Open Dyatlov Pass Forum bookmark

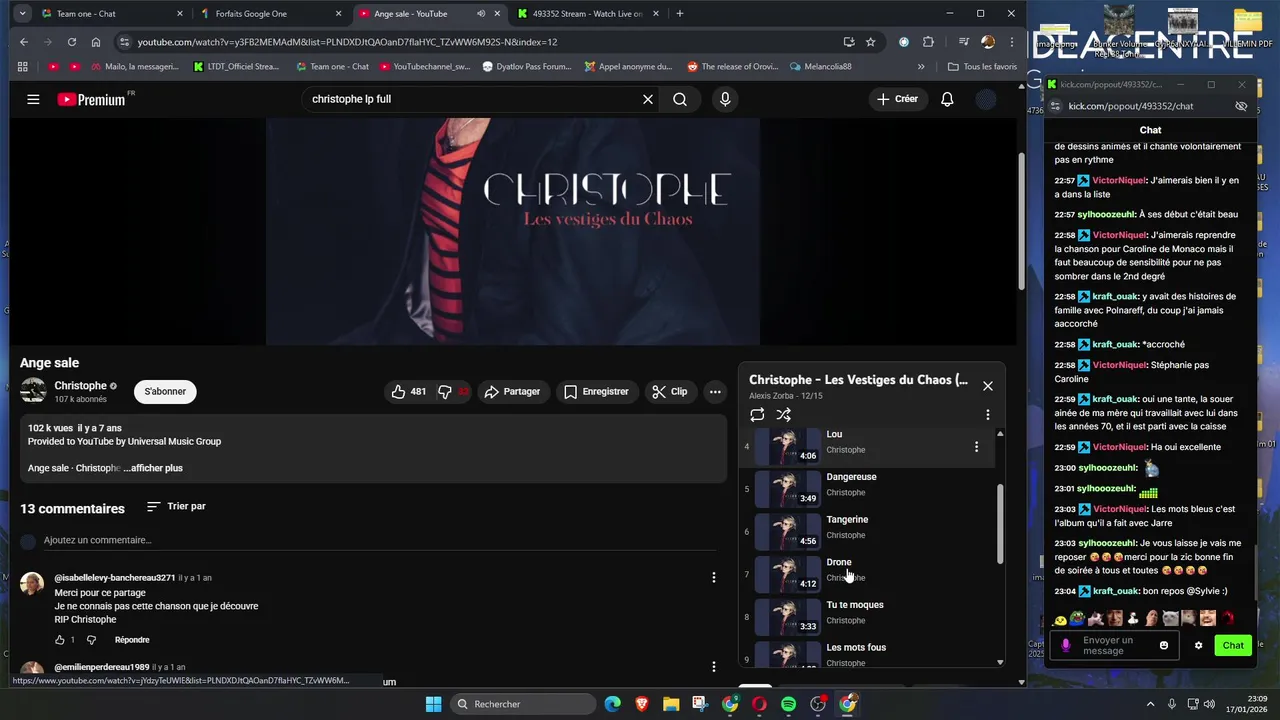click(526, 67)
